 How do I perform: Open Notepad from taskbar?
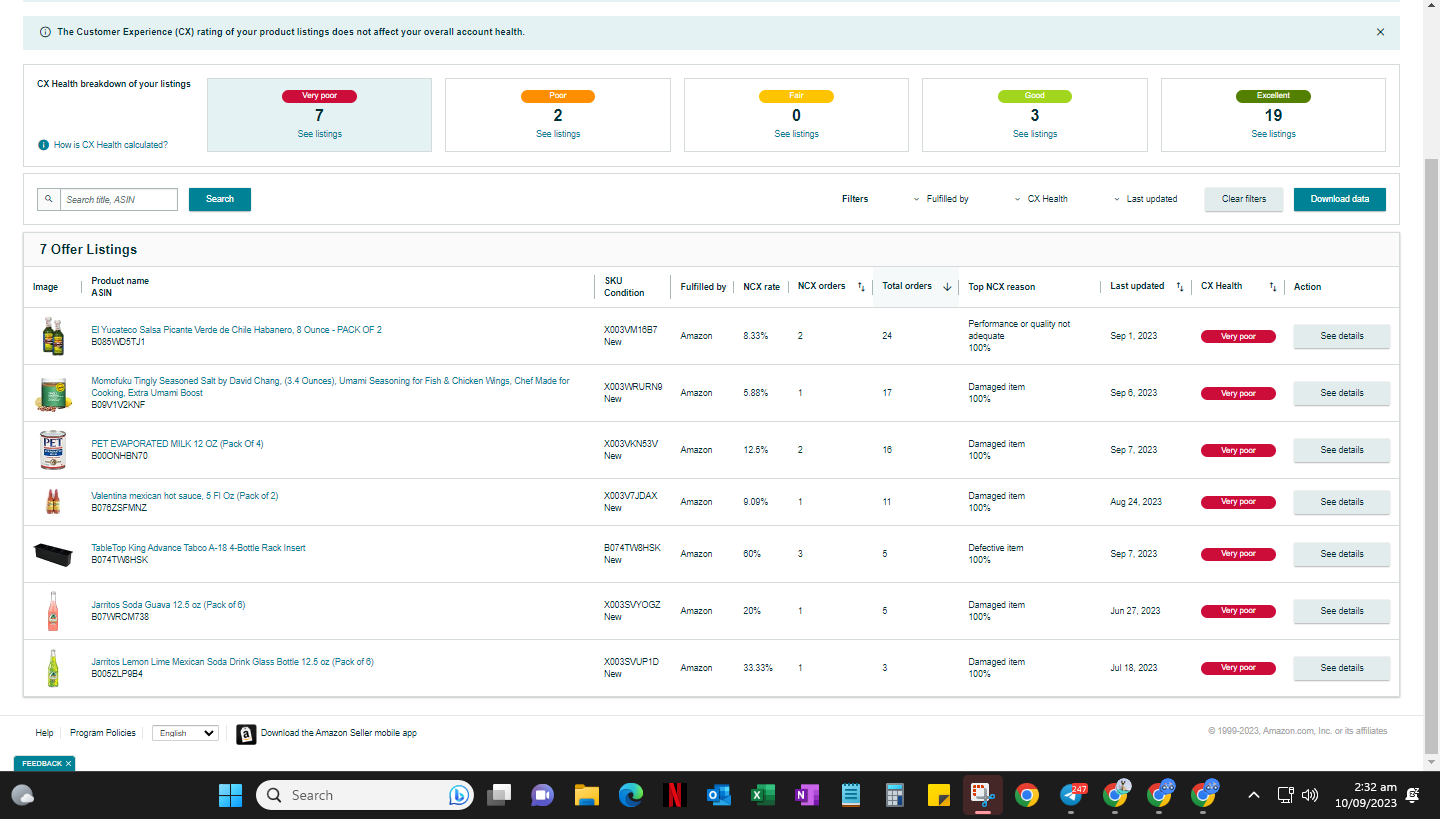click(x=851, y=795)
